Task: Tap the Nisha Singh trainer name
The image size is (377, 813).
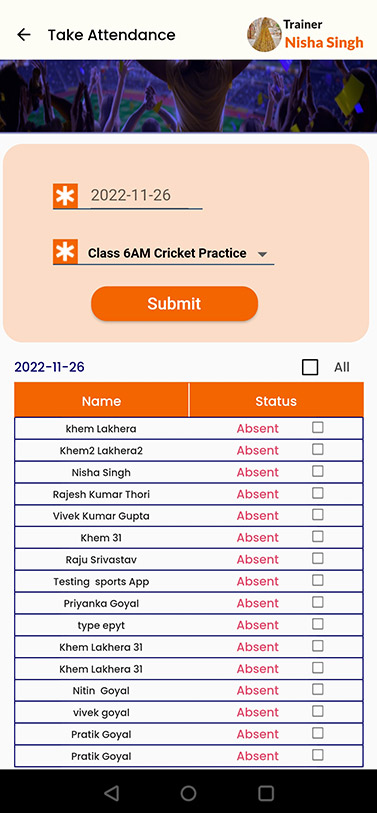Action: pos(324,43)
